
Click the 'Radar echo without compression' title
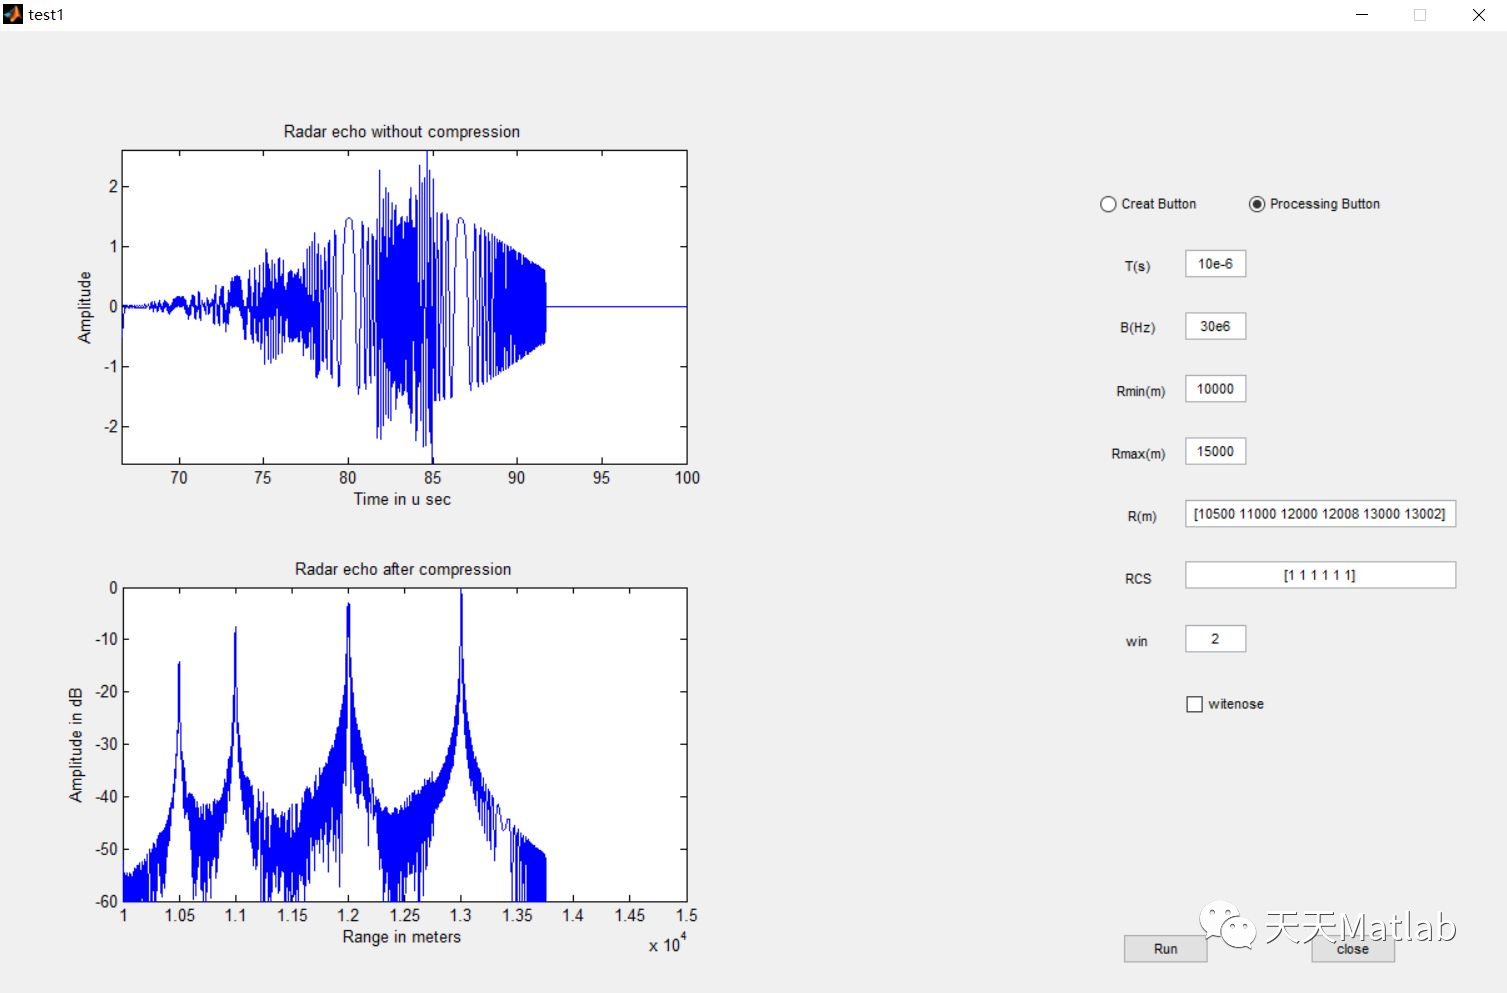402,132
